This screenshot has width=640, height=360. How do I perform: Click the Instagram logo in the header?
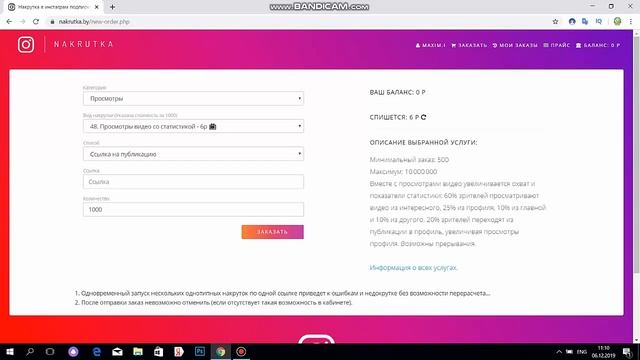(x=26, y=44)
